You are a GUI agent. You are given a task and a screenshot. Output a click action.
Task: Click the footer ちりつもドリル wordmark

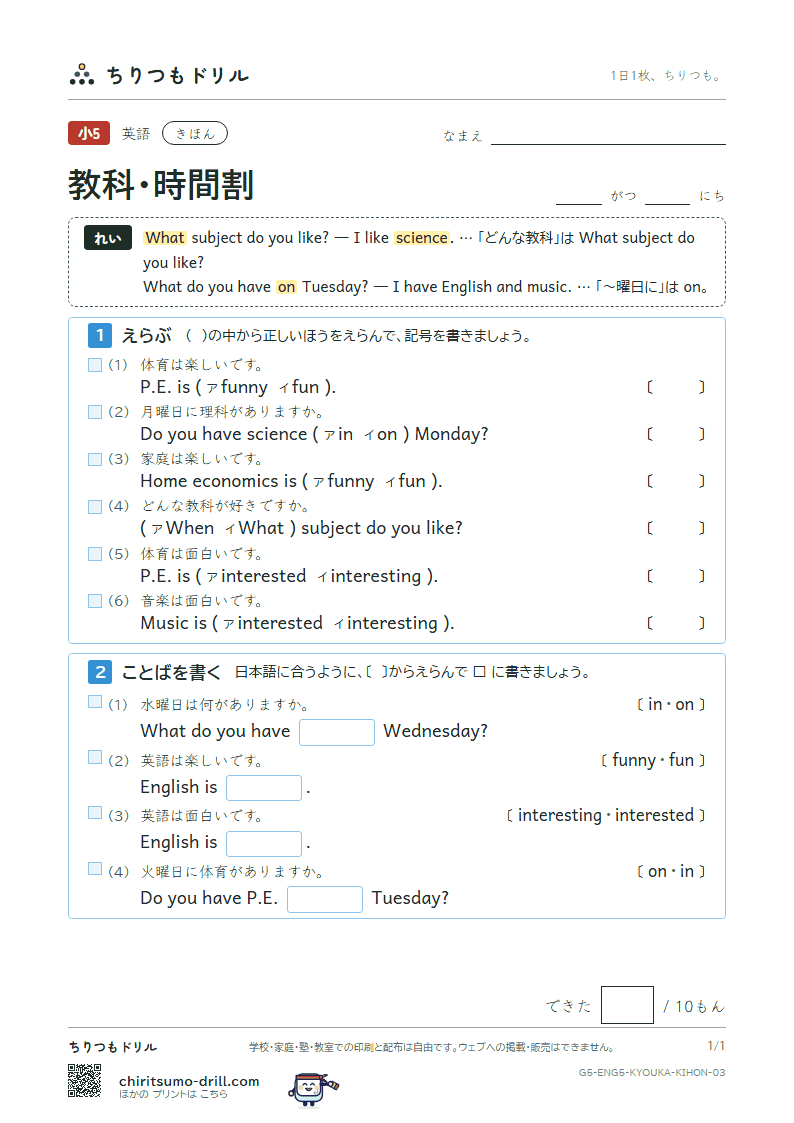click(x=113, y=1046)
